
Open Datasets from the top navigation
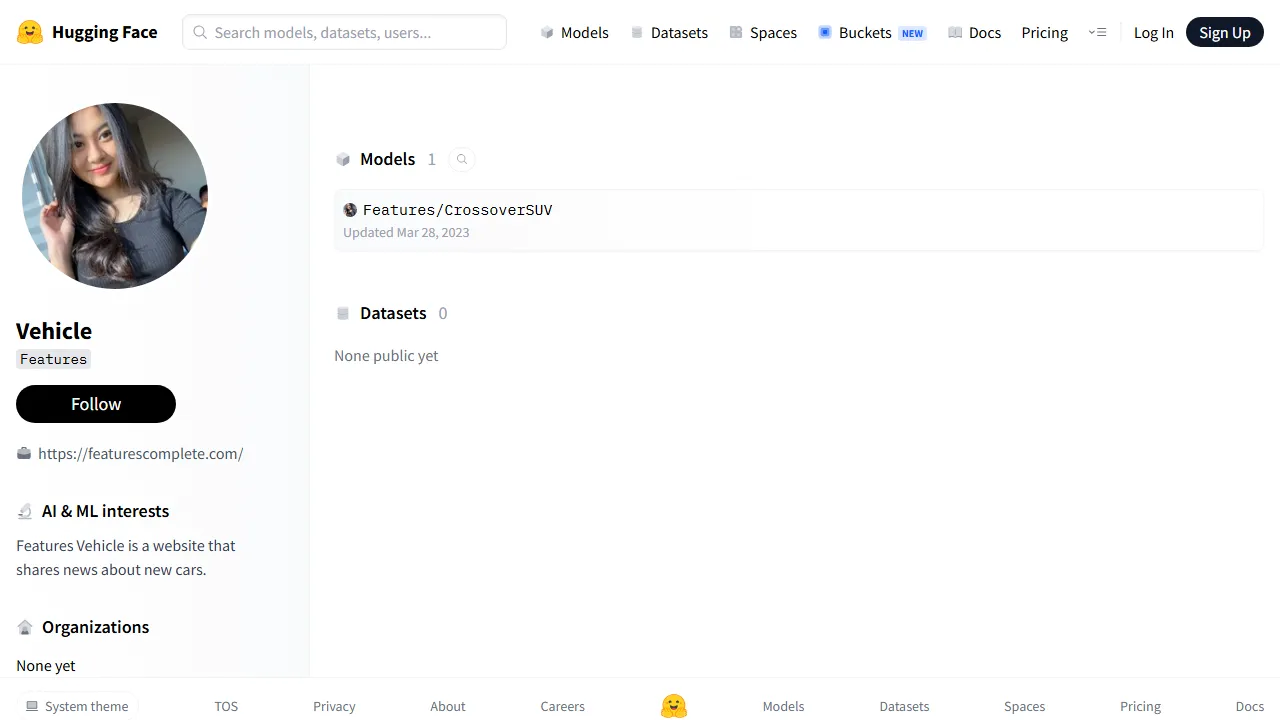point(669,33)
